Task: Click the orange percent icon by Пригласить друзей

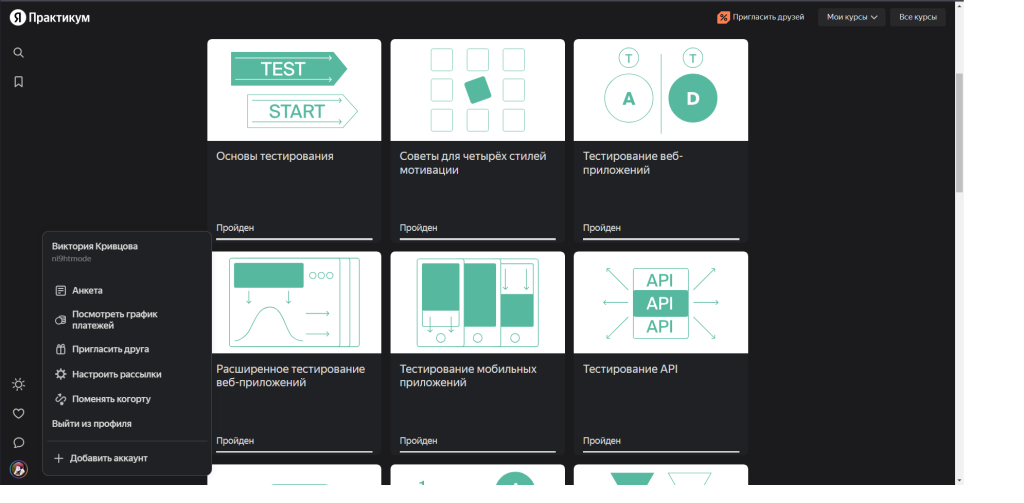Action: pyautogui.click(x=723, y=18)
